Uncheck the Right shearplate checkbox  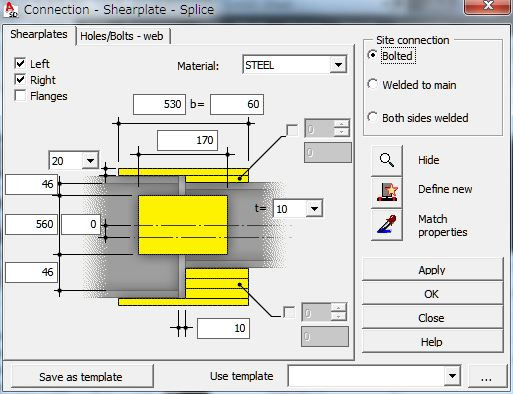coord(20,80)
